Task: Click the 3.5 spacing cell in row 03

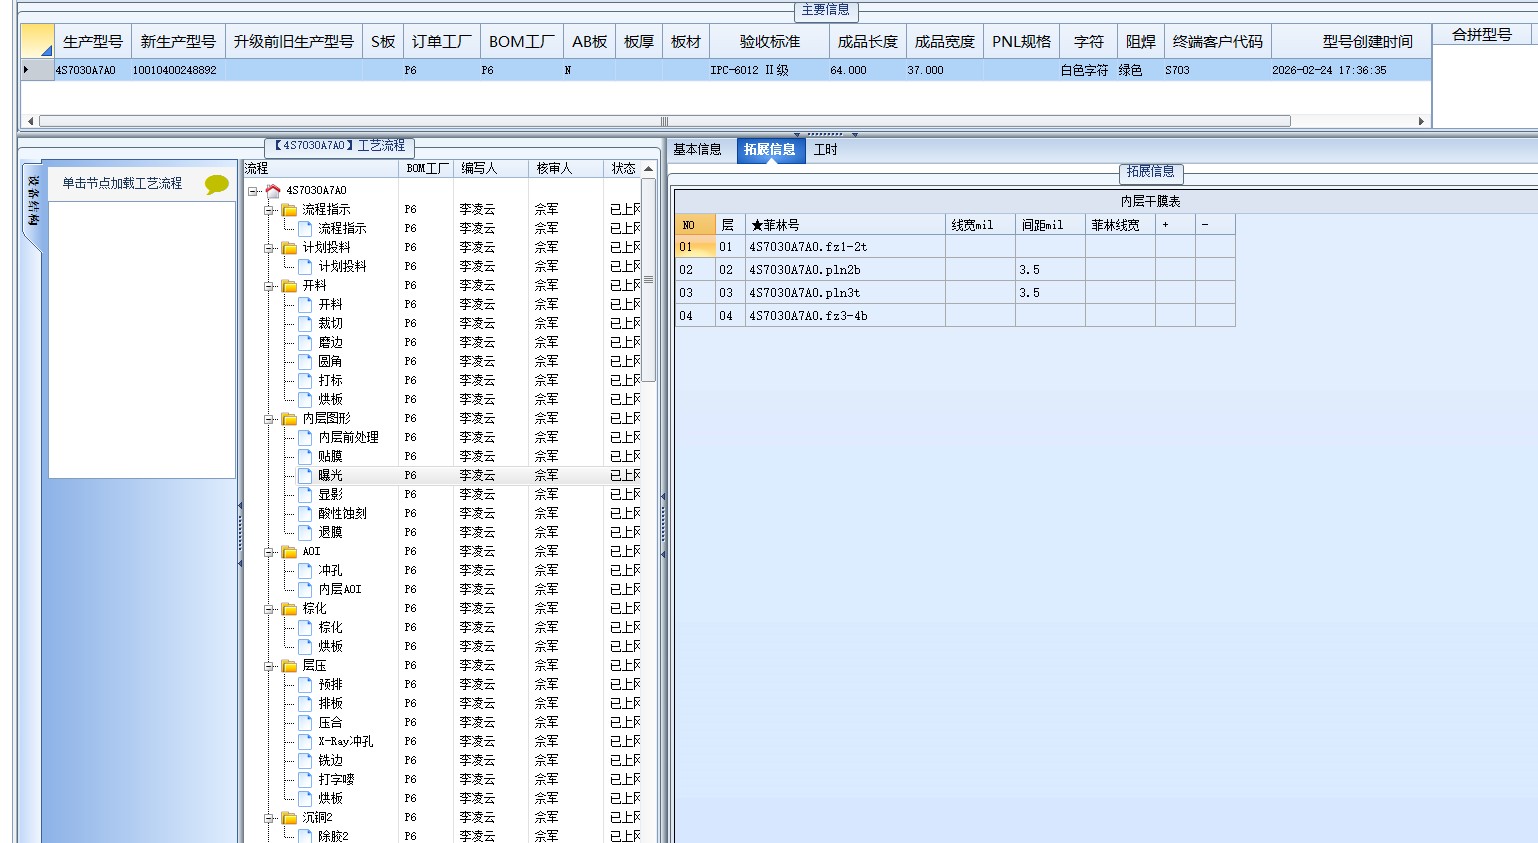Action: [x=1050, y=293]
